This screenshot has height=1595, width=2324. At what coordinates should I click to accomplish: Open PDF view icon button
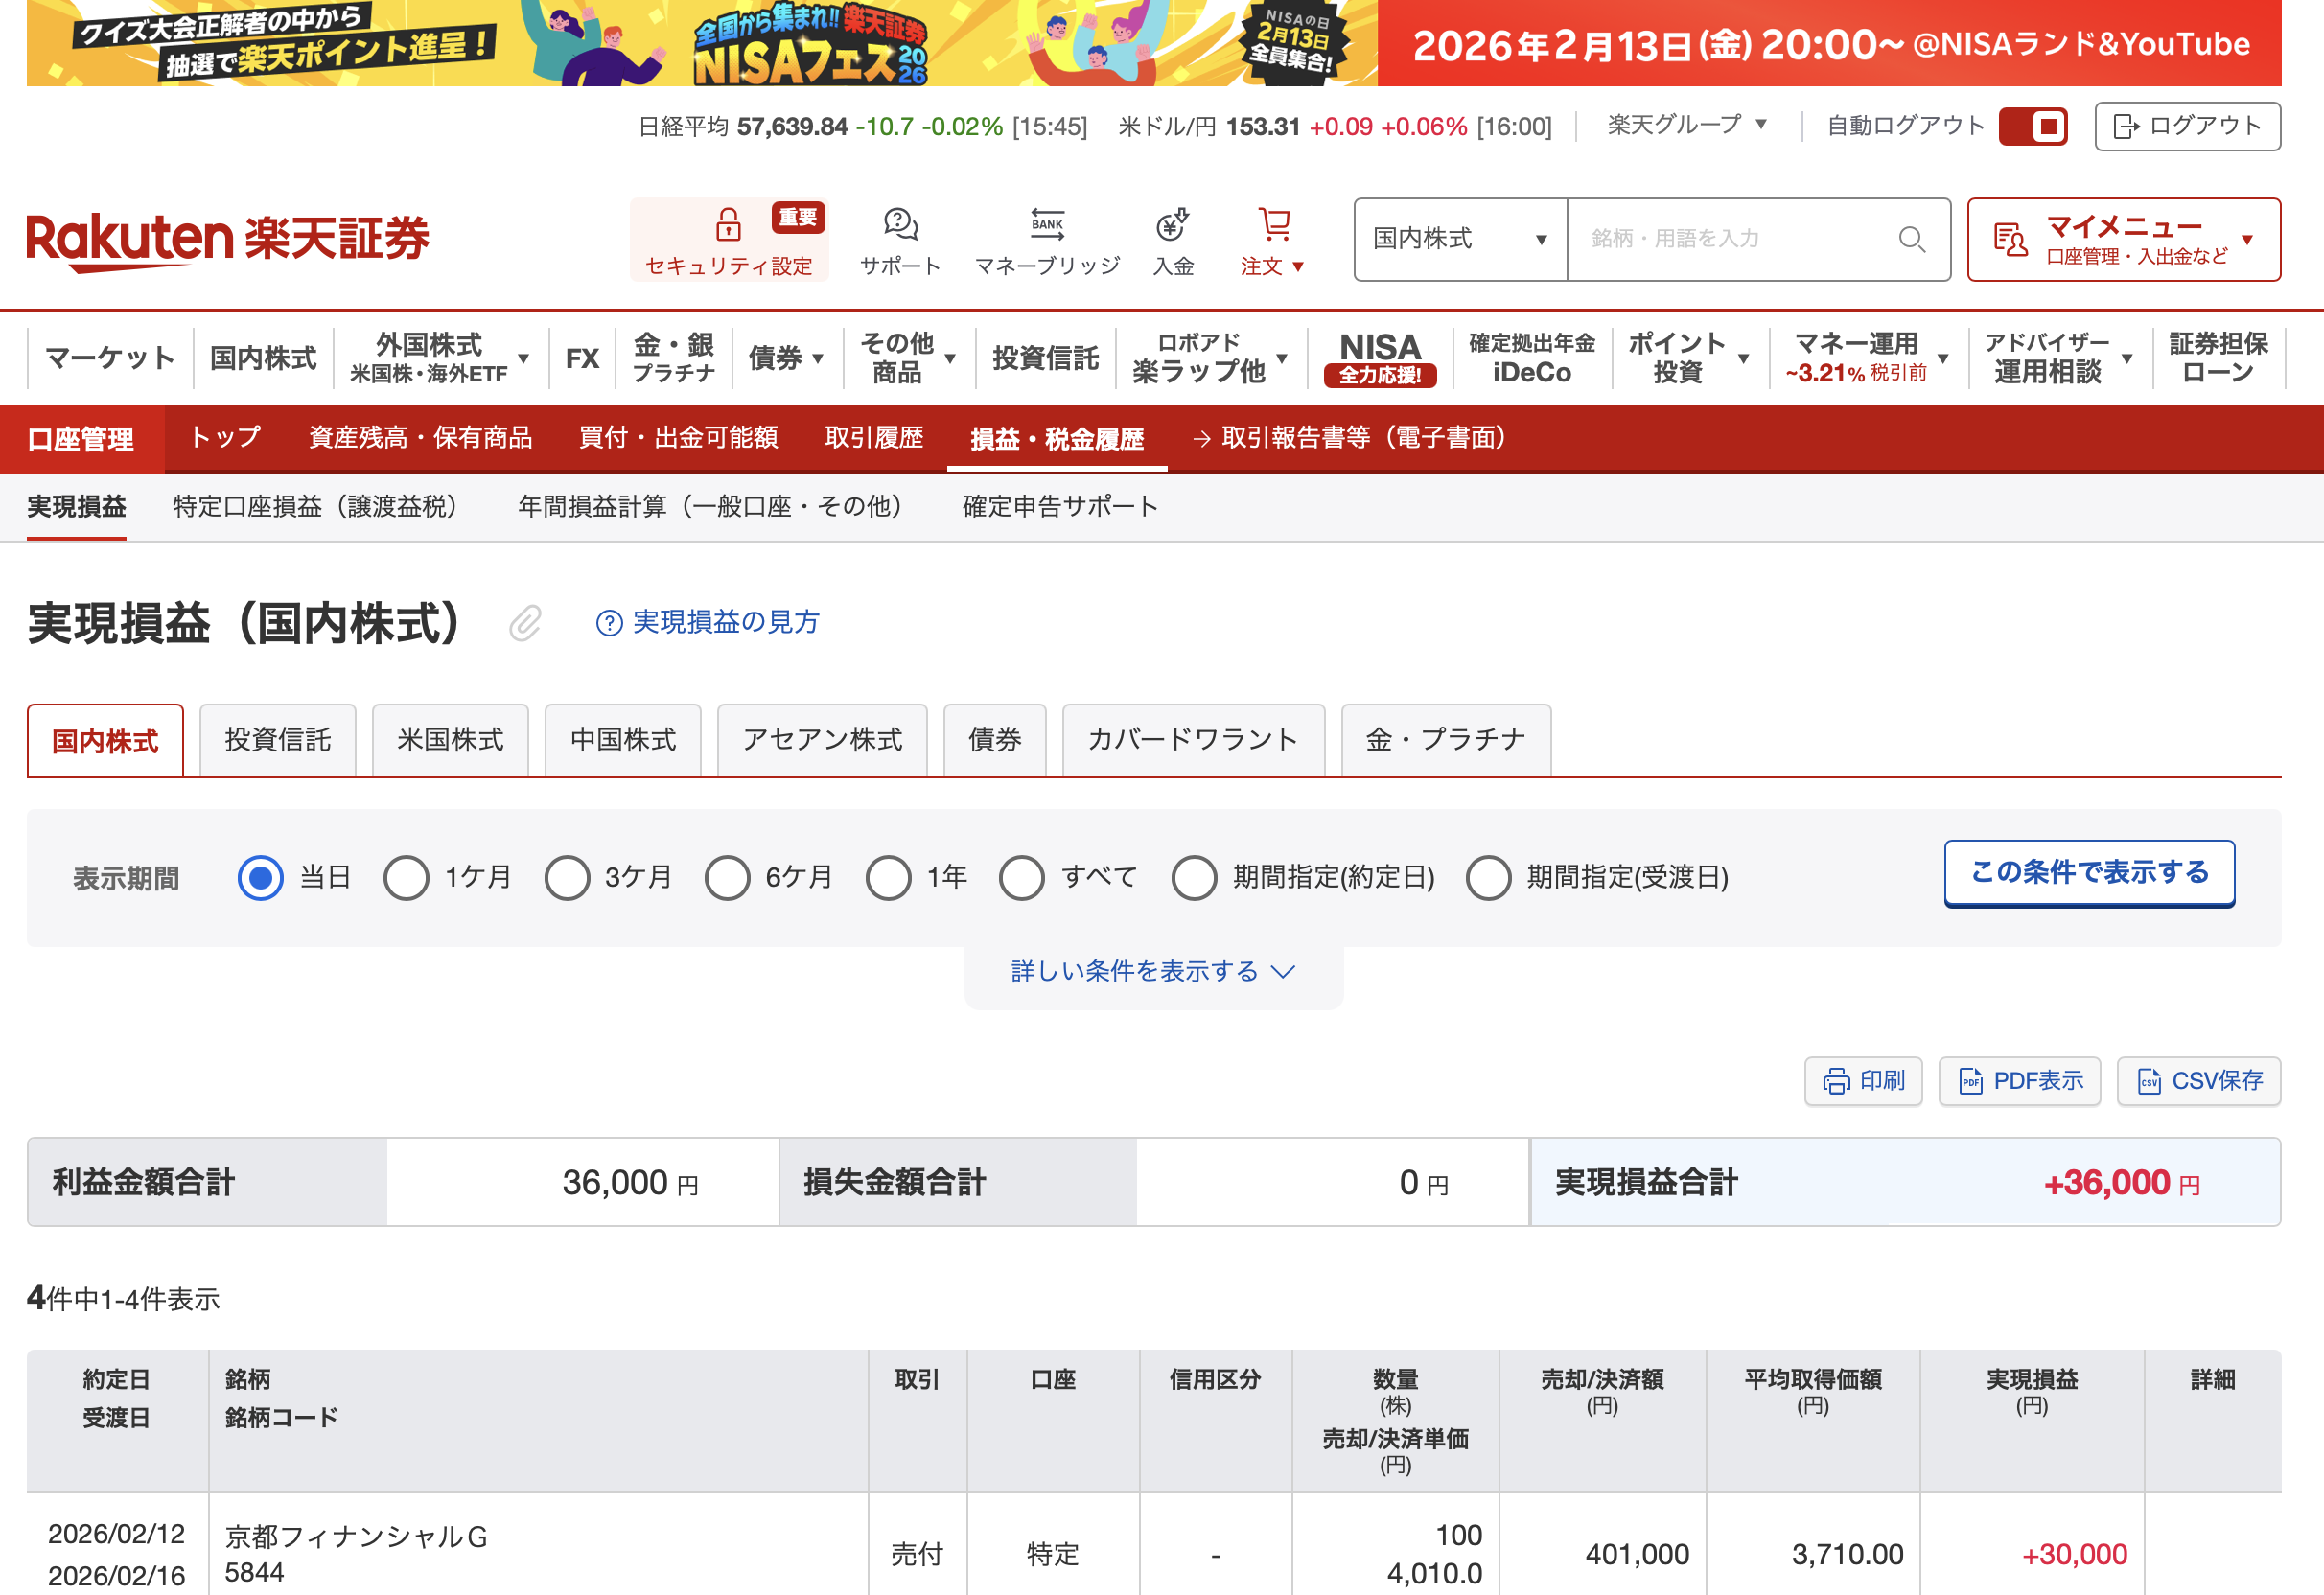[x=2019, y=1081]
